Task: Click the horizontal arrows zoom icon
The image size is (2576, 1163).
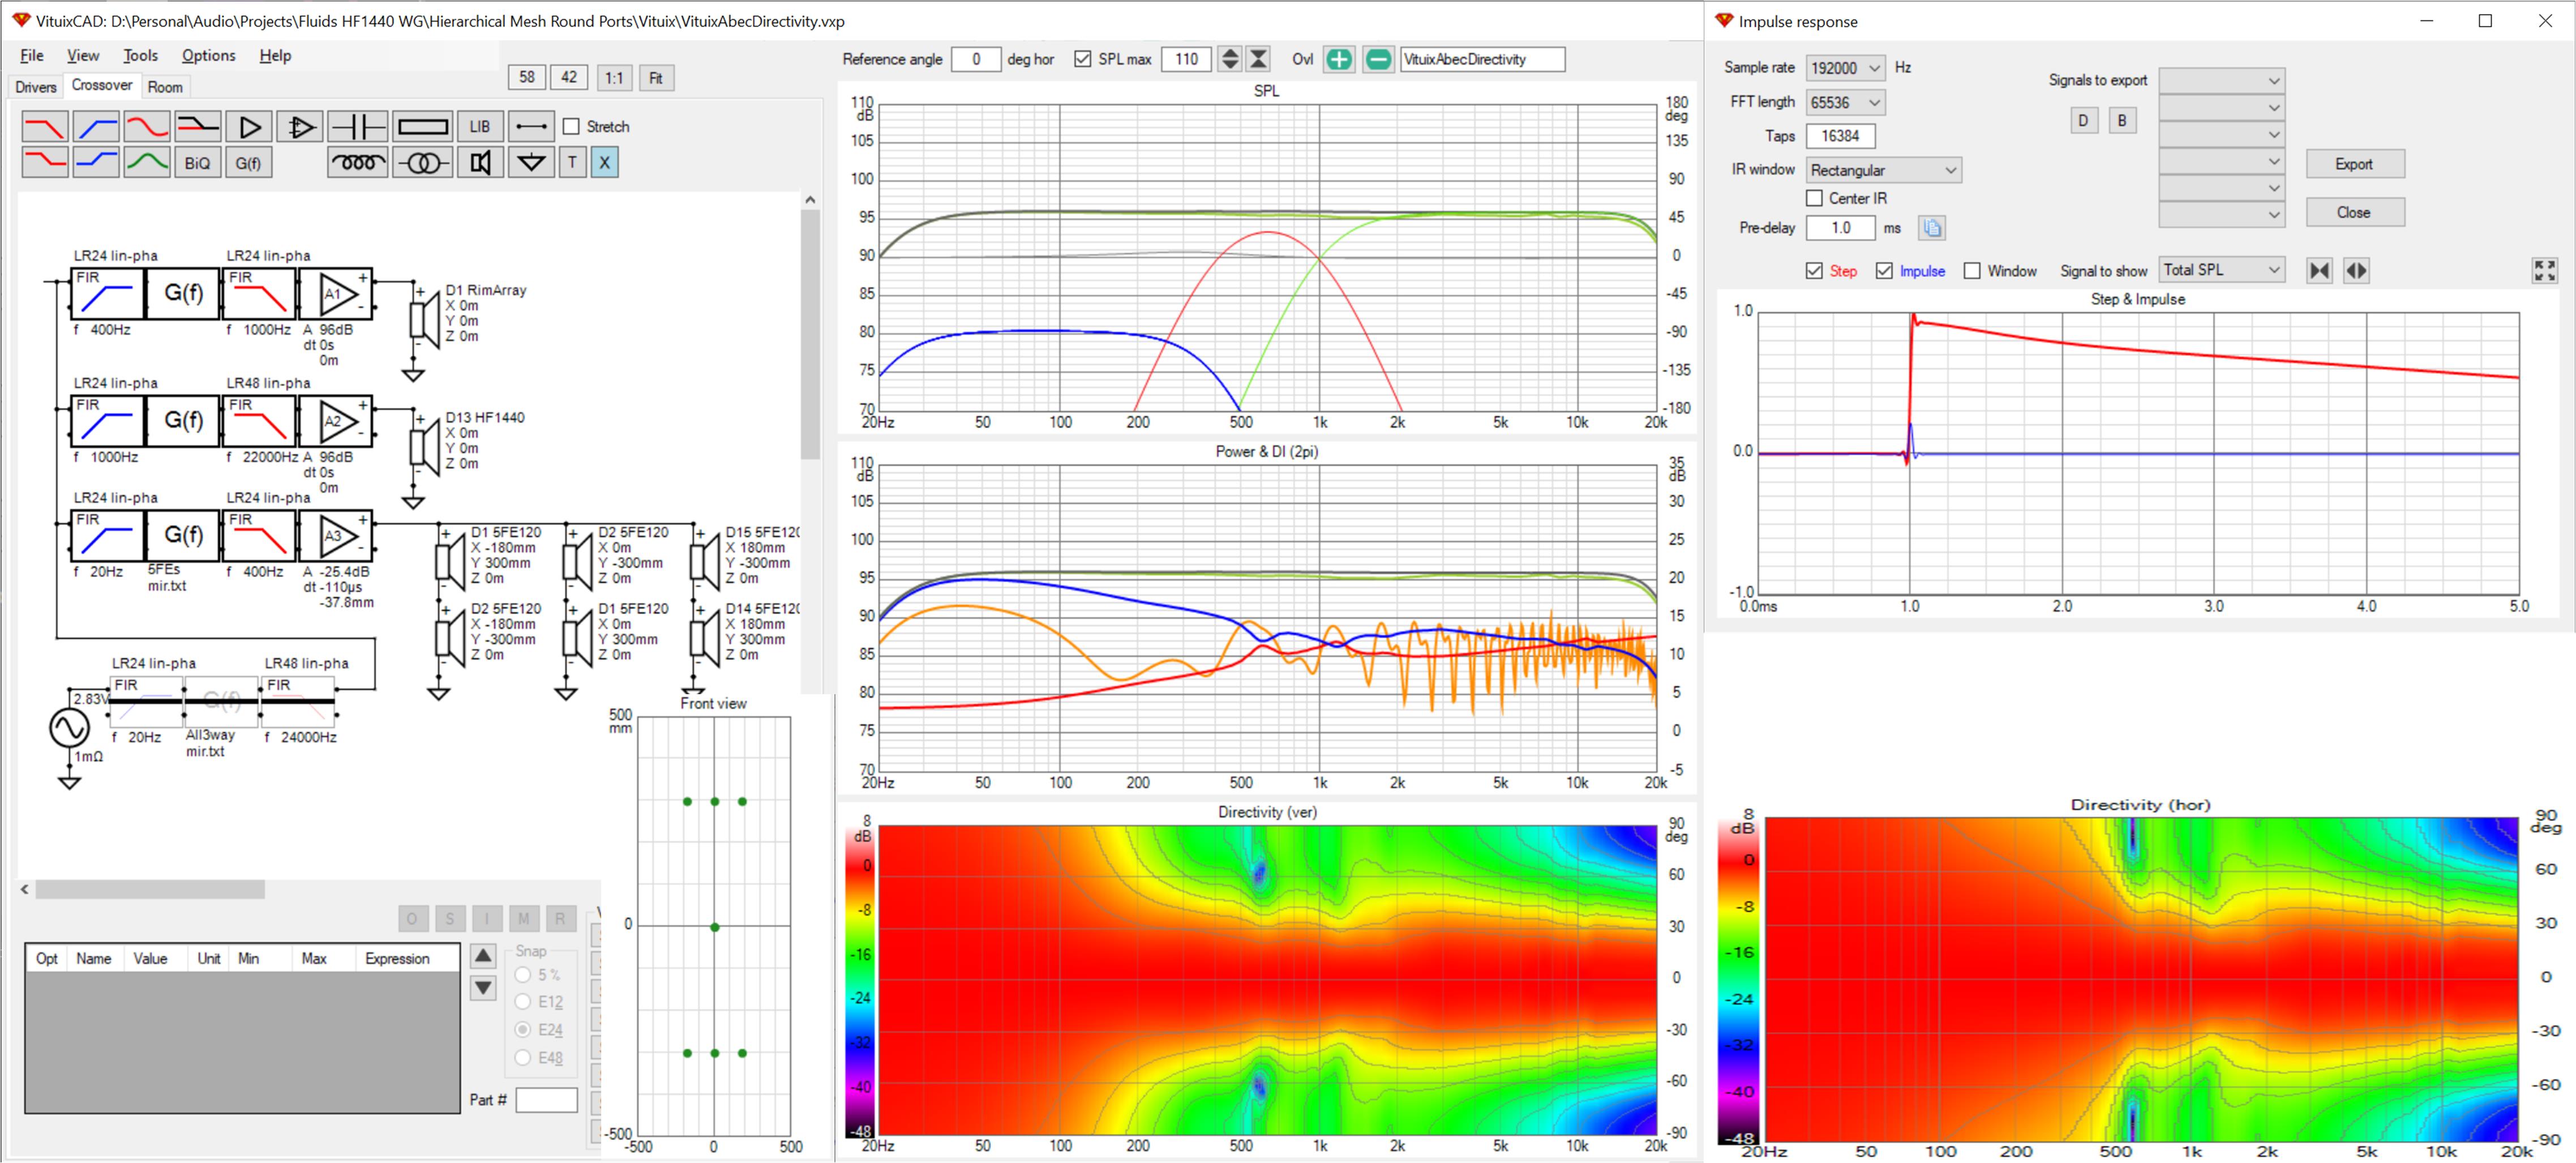Action: [x=2357, y=270]
